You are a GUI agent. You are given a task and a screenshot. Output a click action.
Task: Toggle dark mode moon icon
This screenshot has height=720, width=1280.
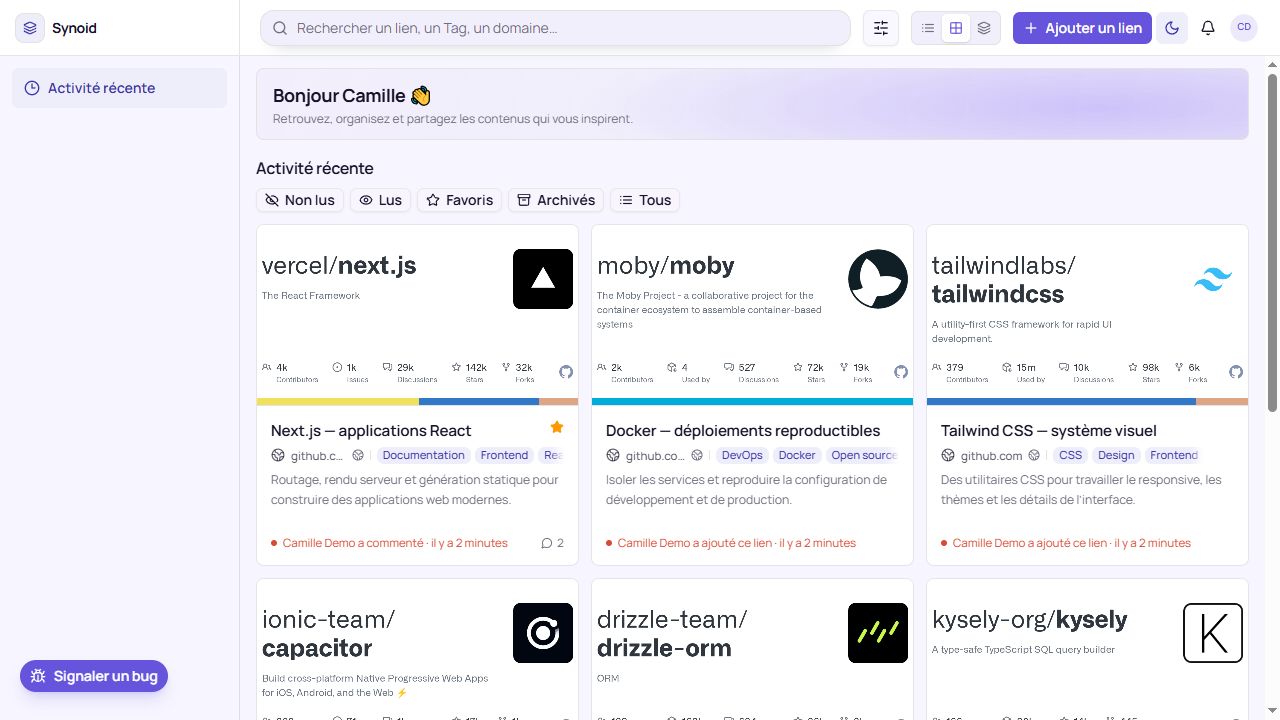click(1172, 28)
